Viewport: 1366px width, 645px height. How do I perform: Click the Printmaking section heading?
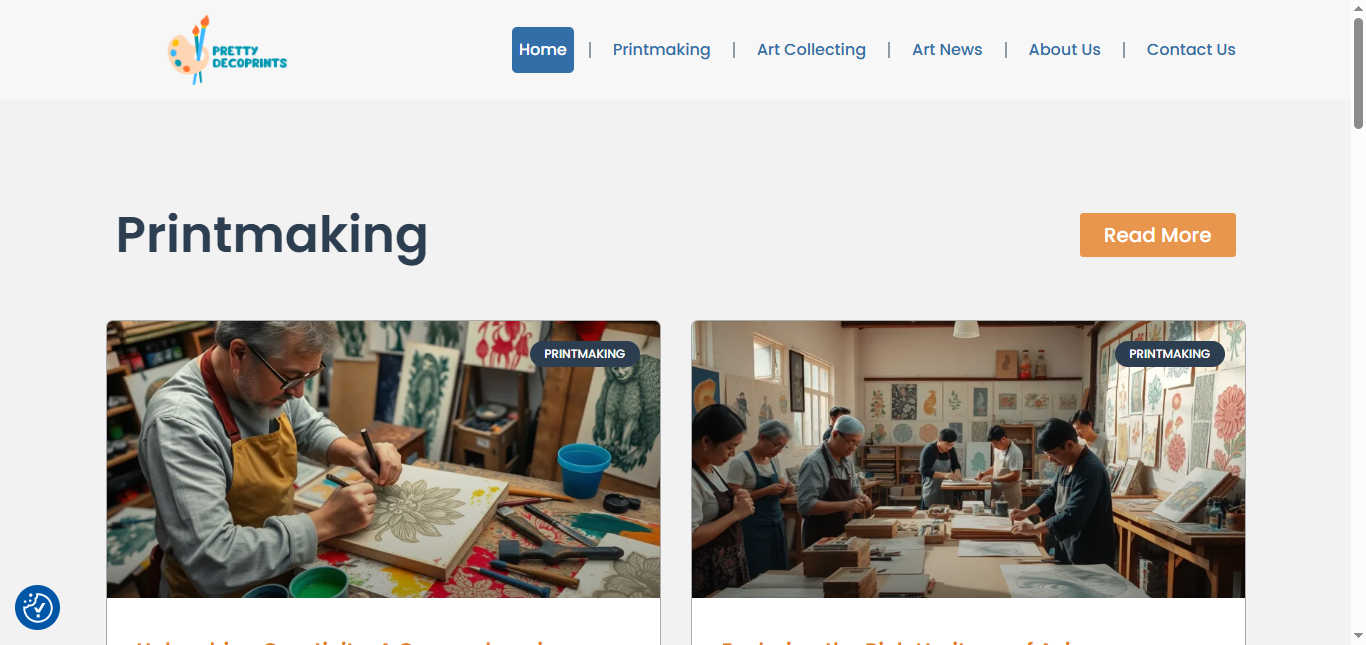(272, 236)
